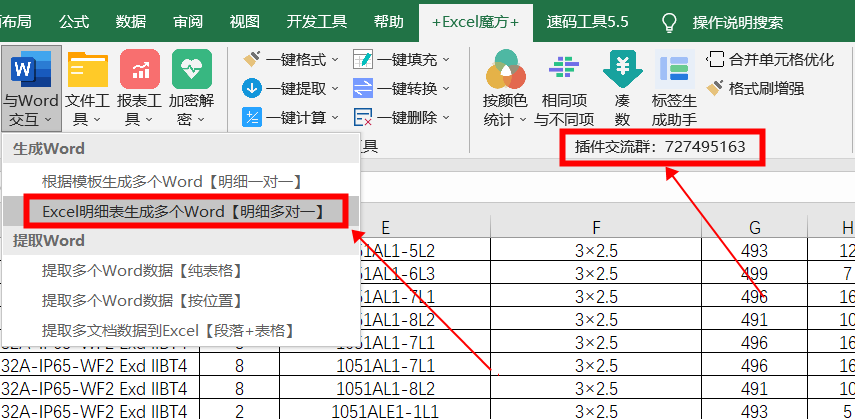Open the 速码工具5.5 ribbon tab

(x=588, y=22)
